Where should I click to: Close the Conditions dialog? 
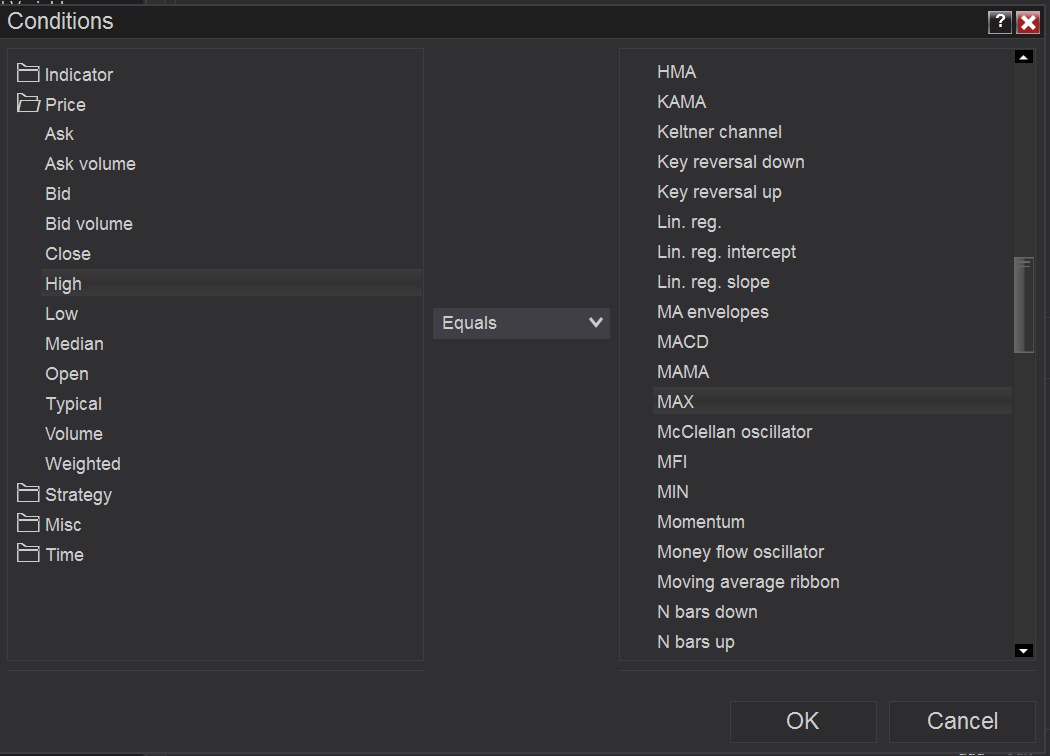pyautogui.click(x=1028, y=23)
